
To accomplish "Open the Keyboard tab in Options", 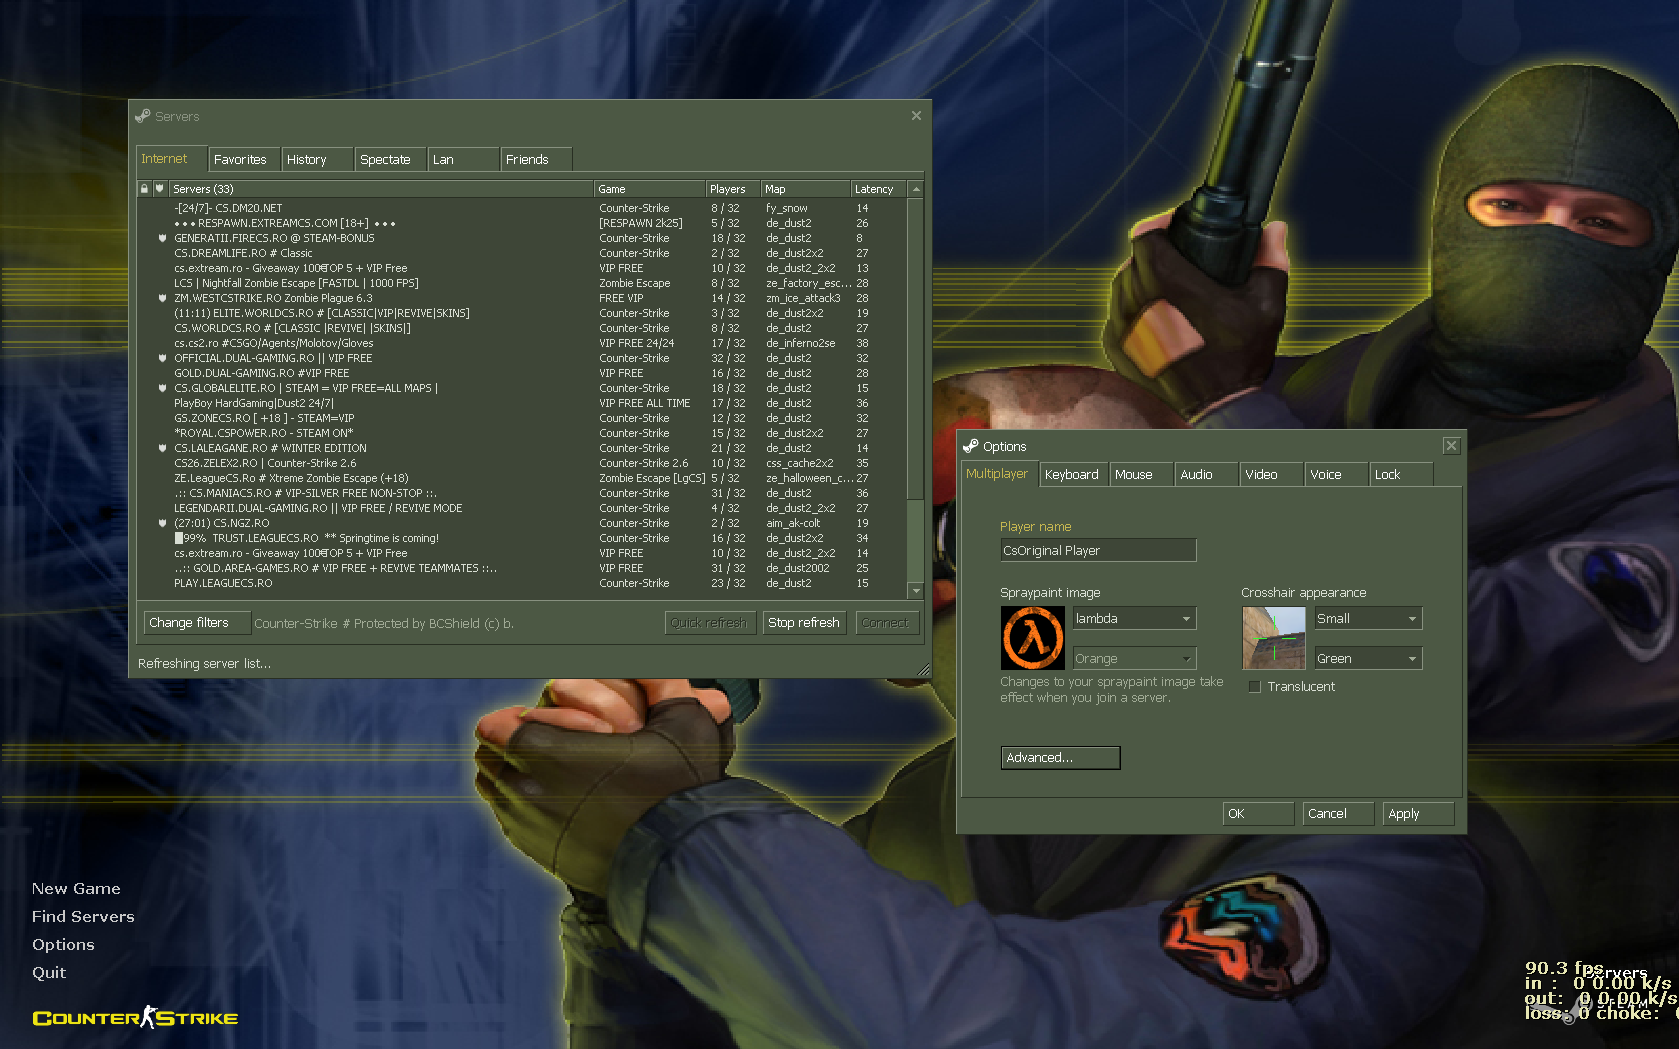I will click(x=1071, y=475).
